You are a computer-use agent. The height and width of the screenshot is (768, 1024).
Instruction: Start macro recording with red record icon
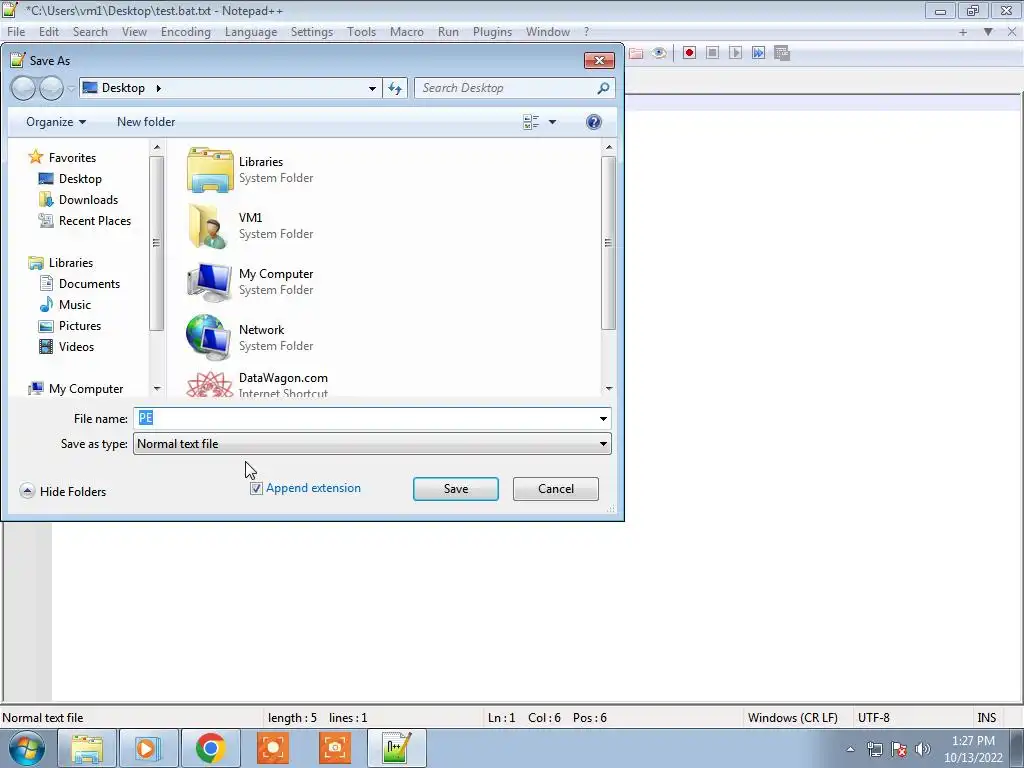click(x=689, y=53)
